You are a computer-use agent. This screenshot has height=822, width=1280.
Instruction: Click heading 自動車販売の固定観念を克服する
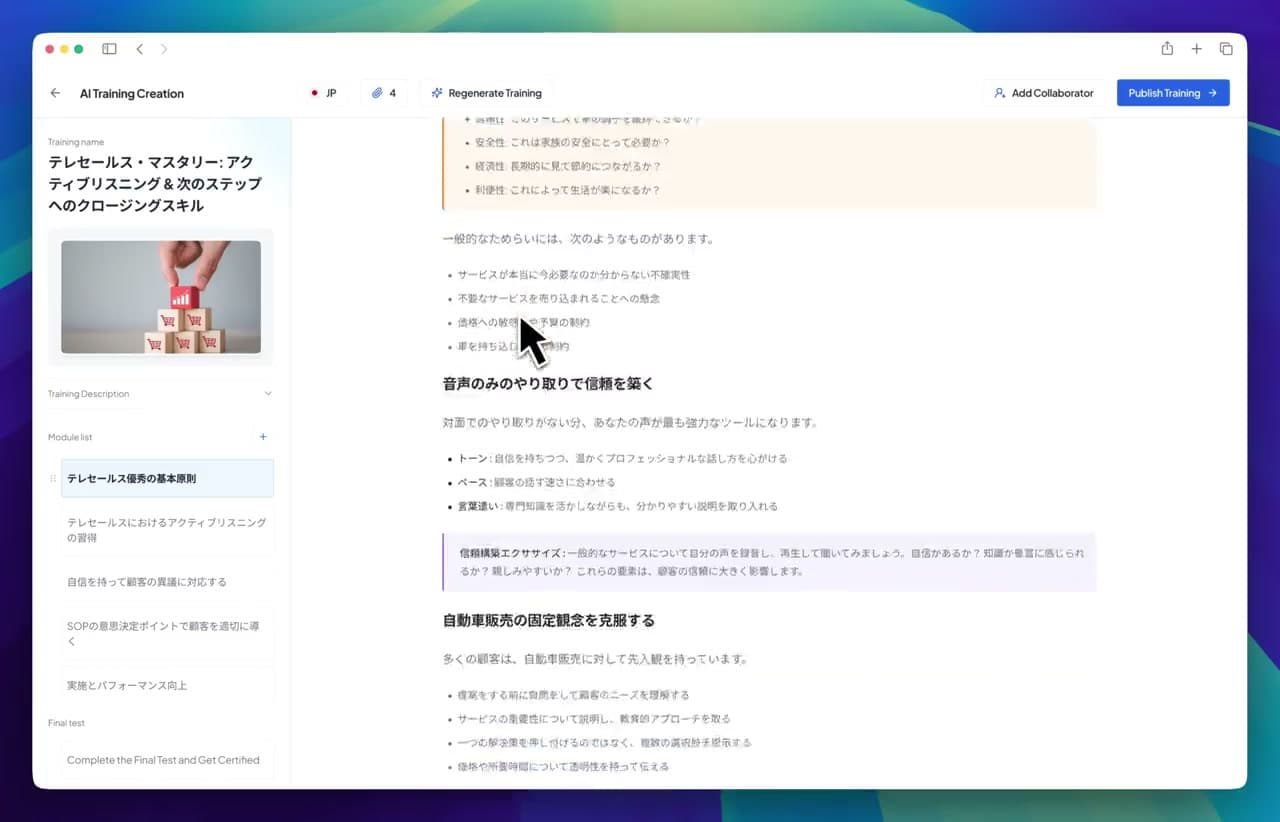[x=549, y=620]
